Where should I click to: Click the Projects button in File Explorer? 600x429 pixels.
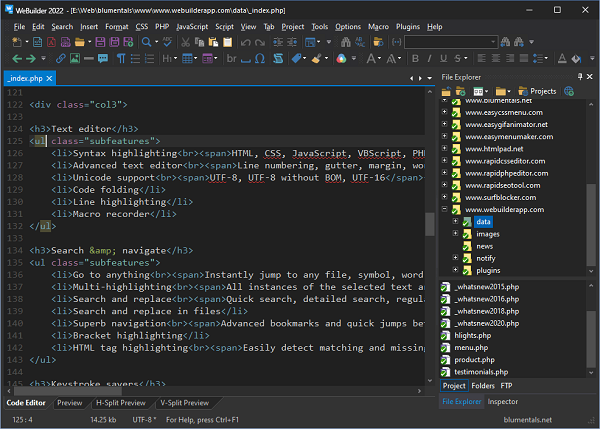pyautogui.click(x=537, y=91)
